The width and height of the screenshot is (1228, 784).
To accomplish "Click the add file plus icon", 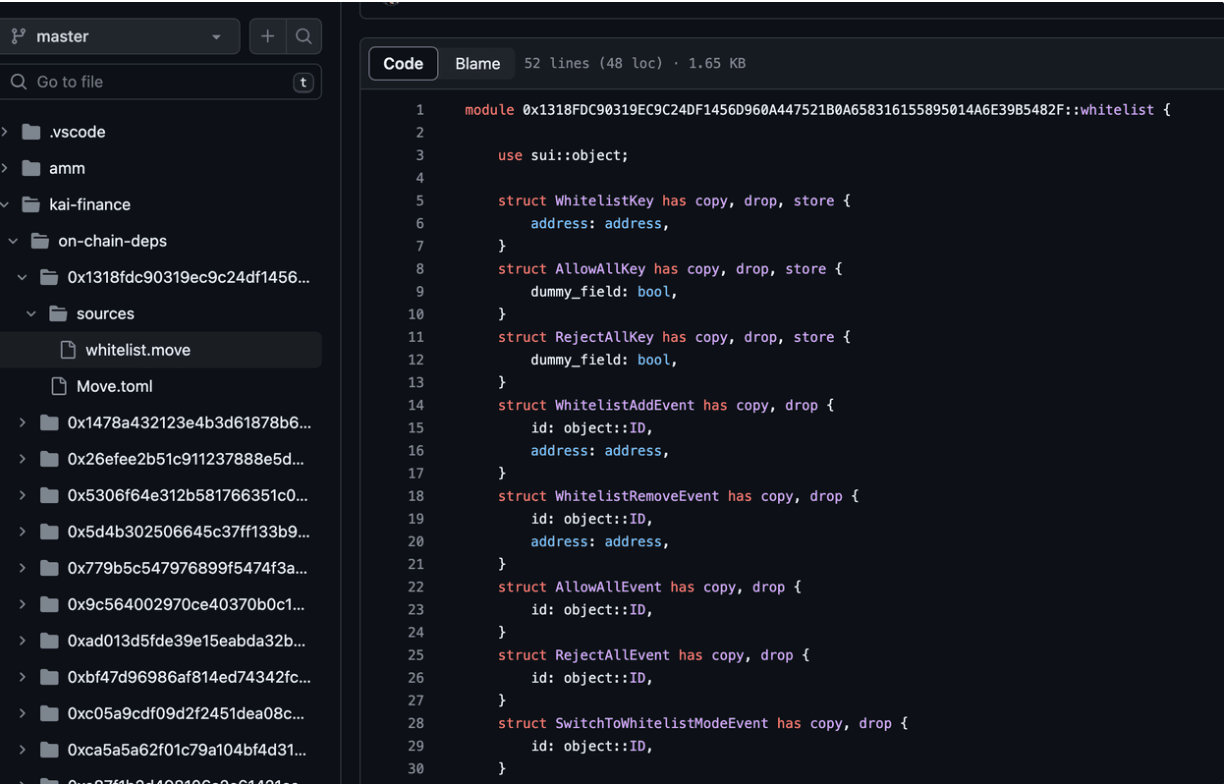I will 267,37.
